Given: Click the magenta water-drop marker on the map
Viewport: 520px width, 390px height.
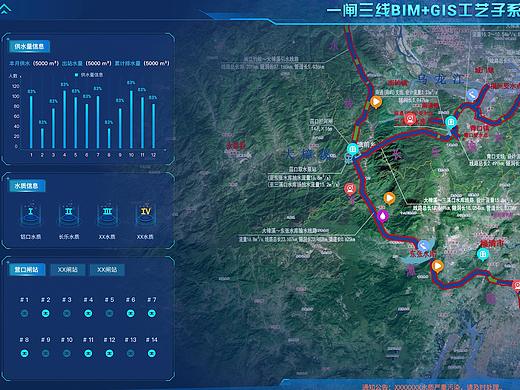Looking at the screenshot, I should point(383,216).
